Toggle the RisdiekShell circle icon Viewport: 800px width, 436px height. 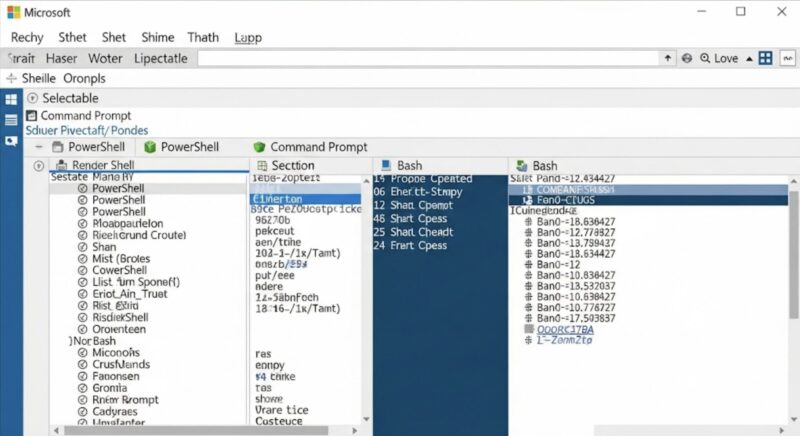[x=83, y=317]
